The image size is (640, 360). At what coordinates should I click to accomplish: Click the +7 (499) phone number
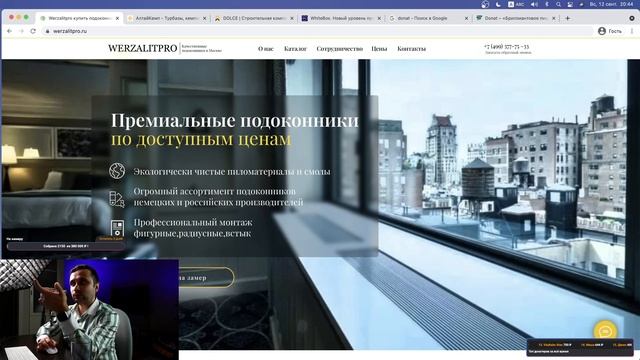coord(507,47)
